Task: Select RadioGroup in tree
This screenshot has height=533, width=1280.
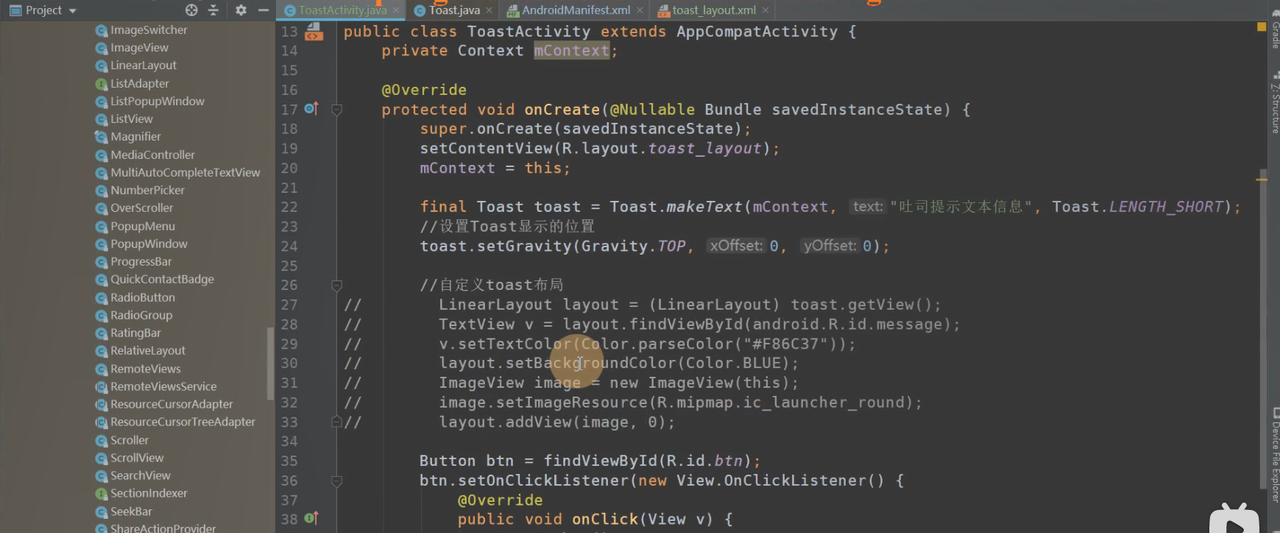Action: [141, 315]
